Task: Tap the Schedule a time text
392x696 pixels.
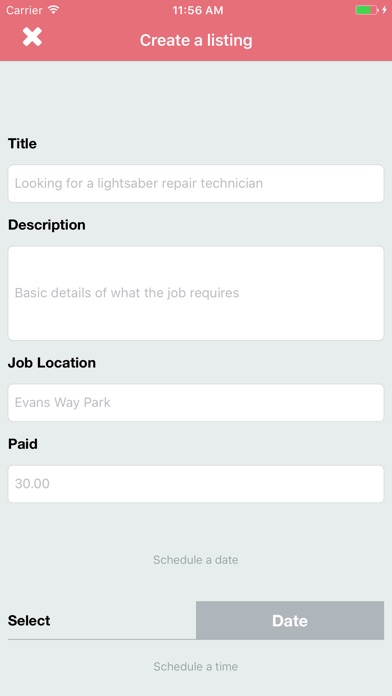Action: [x=196, y=666]
